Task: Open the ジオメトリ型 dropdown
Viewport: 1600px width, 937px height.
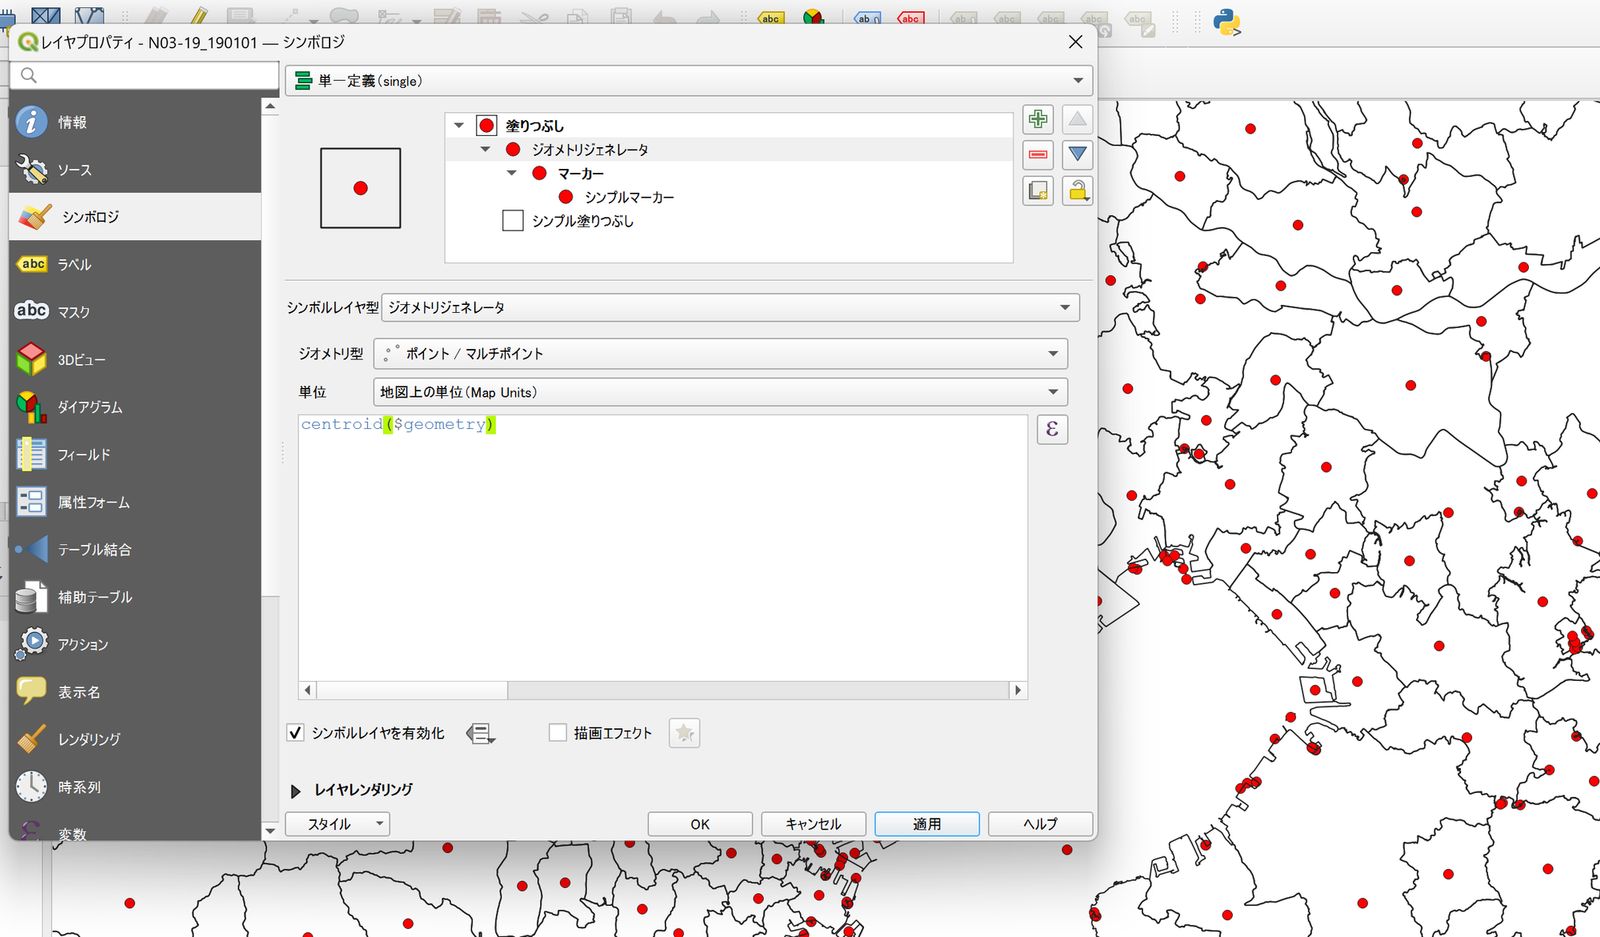Action: 720,353
